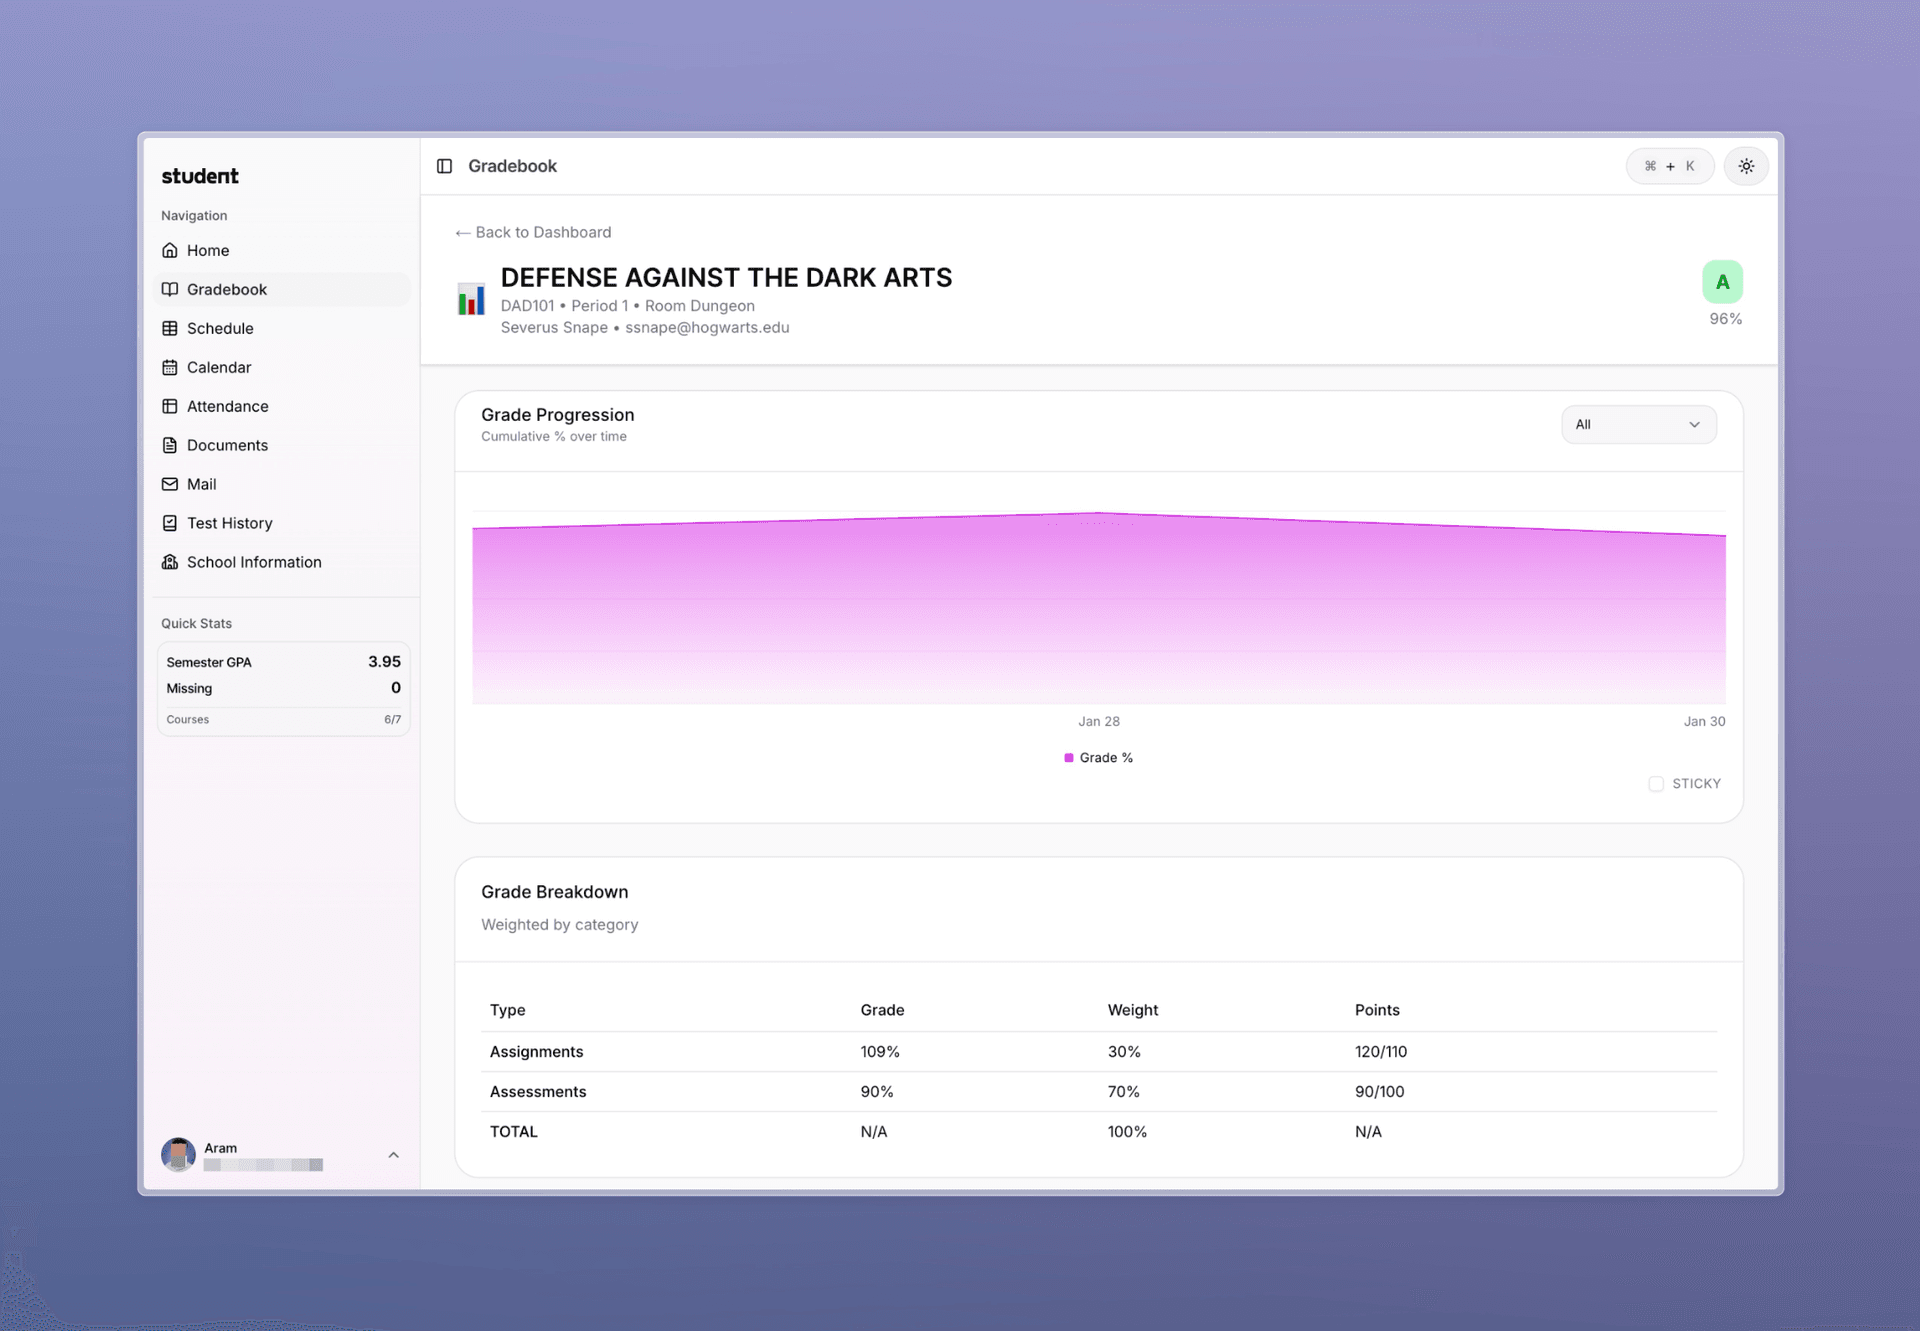Click the School Information building icon
Viewport: 1920px width, 1331px height.
tap(170, 562)
